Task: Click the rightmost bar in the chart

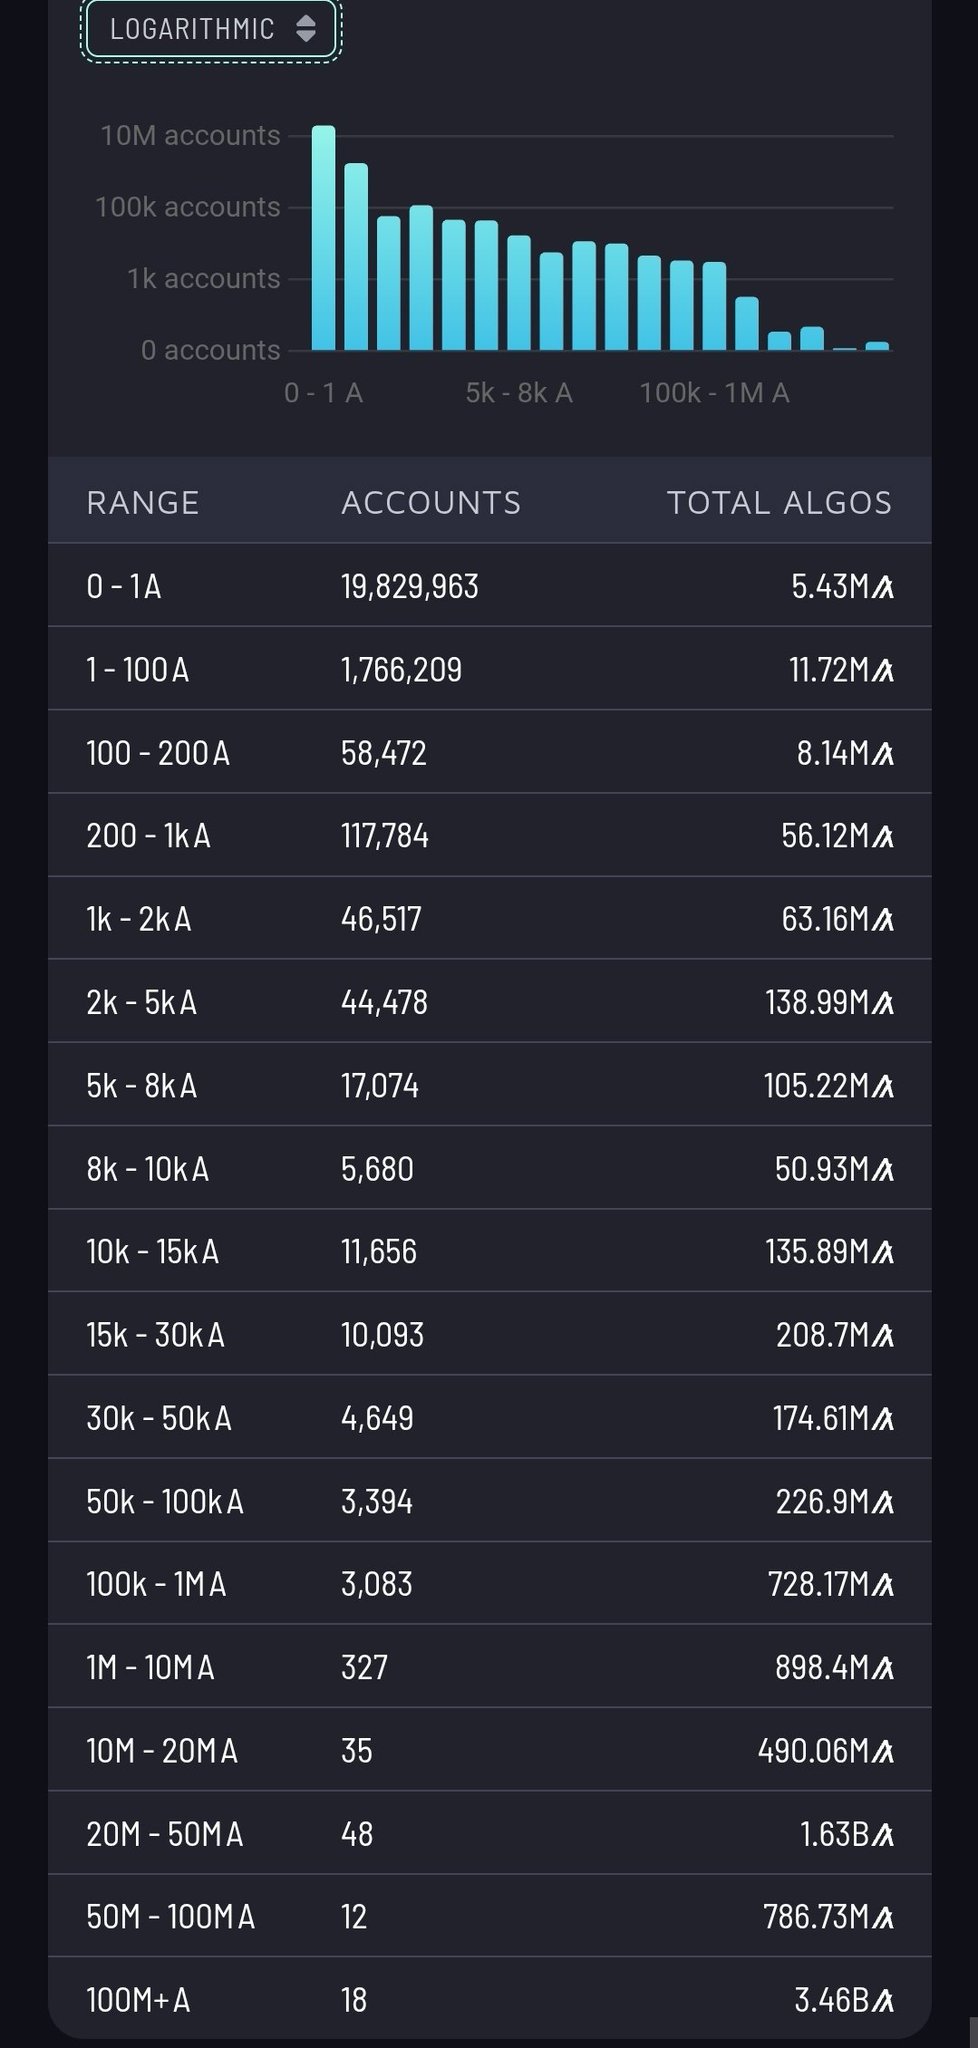Action: pos(877,346)
